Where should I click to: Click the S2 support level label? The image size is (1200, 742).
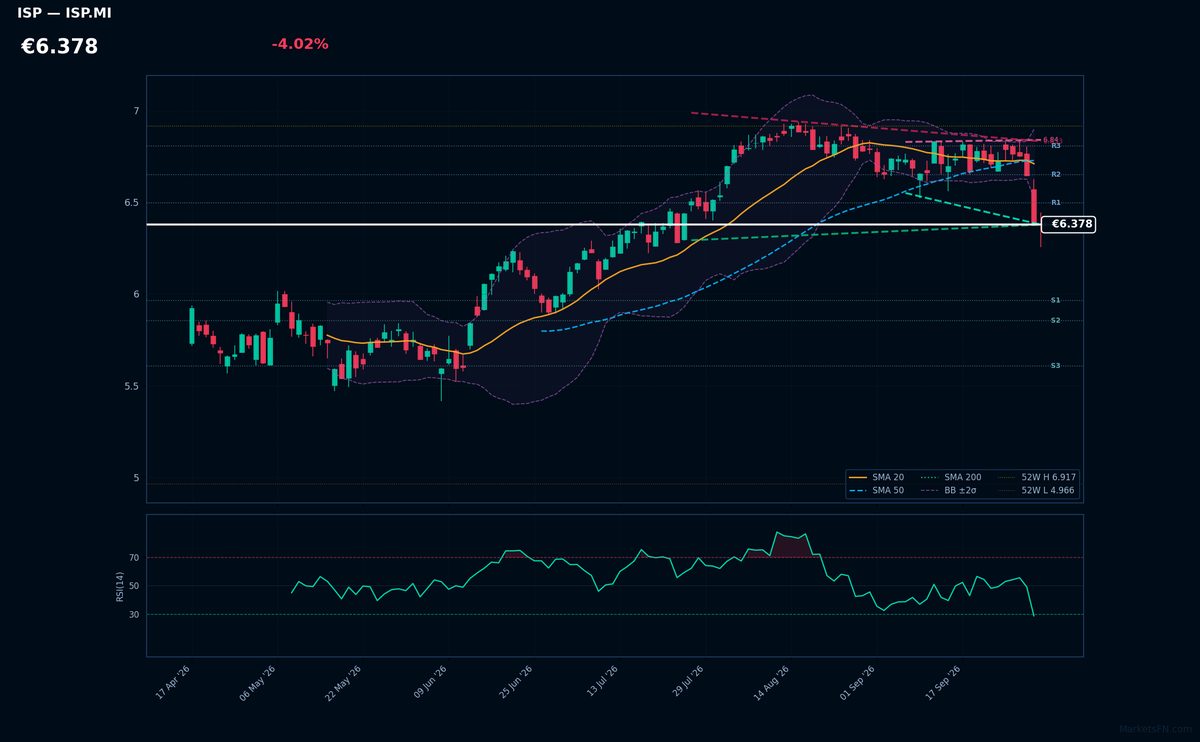point(1055,320)
